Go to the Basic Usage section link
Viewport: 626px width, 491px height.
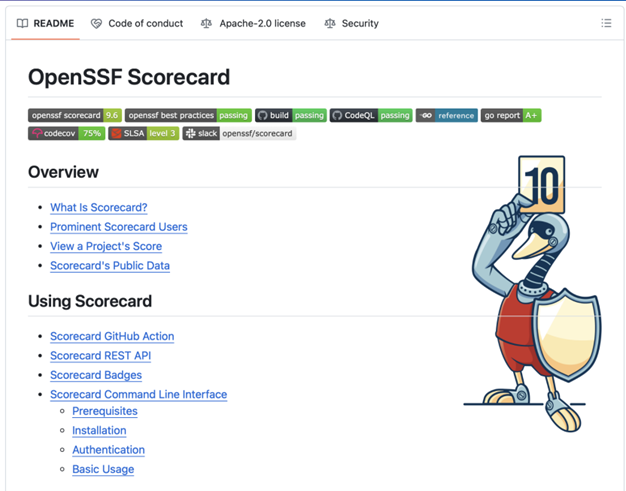click(x=103, y=469)
